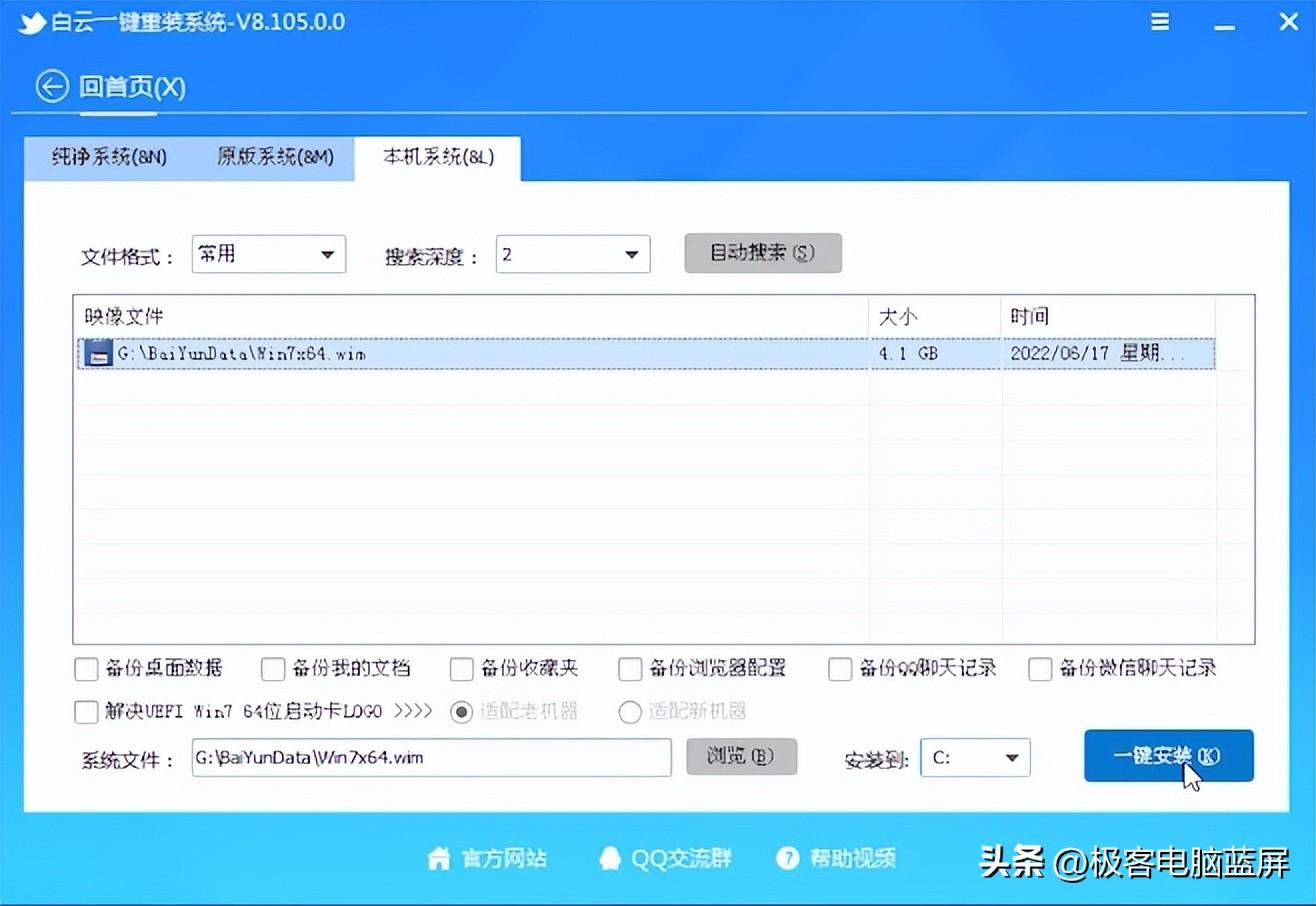Screen dimensions: 1316x906
Task: Click the bird logo in title bar
Action: click(32, 22)
